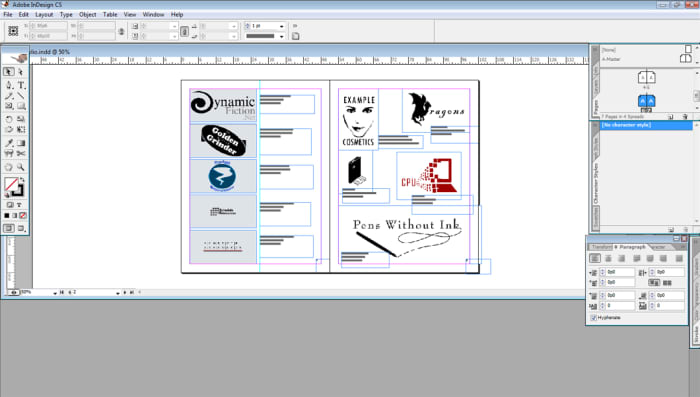
Task: Click the new page icon in Pages panel
Action: coord(671,117)
